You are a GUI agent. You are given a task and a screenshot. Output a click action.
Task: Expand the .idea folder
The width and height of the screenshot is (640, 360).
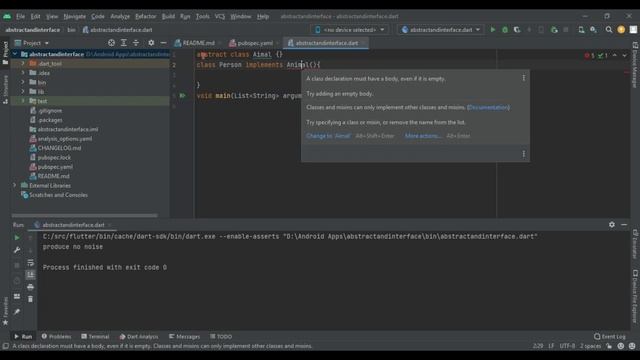23,73
